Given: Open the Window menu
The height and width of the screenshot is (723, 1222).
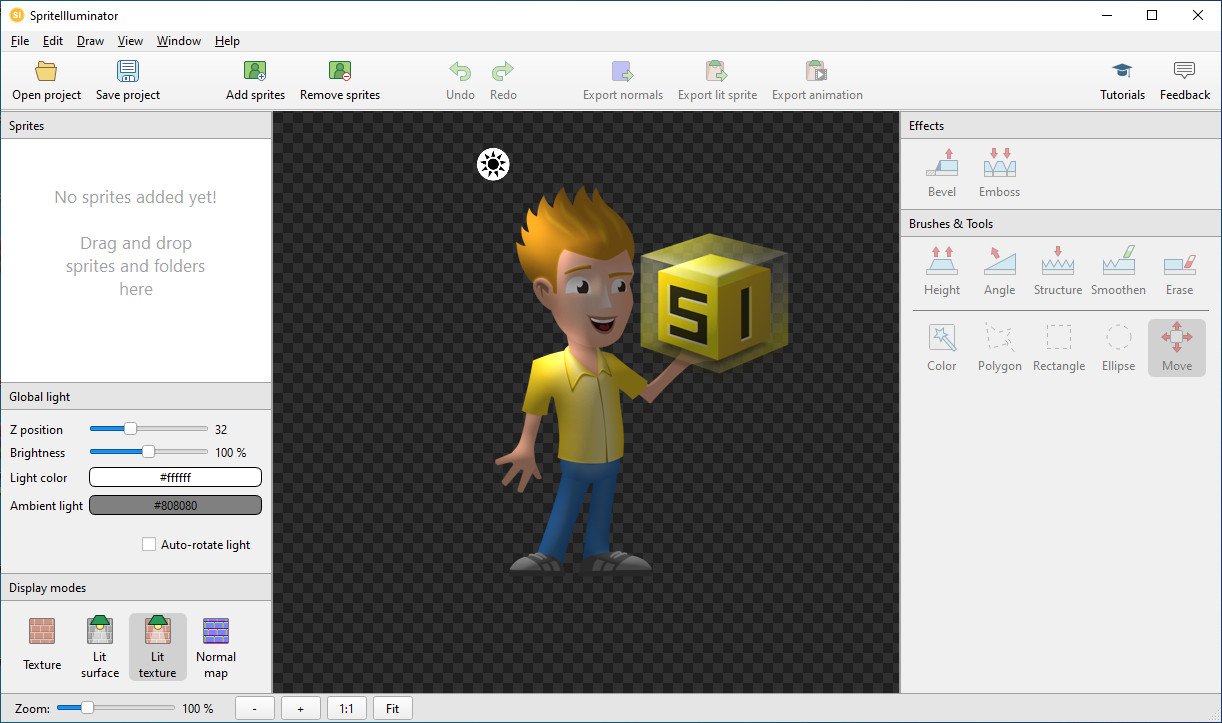Looking at the screenshot, I should coord(179,41).
